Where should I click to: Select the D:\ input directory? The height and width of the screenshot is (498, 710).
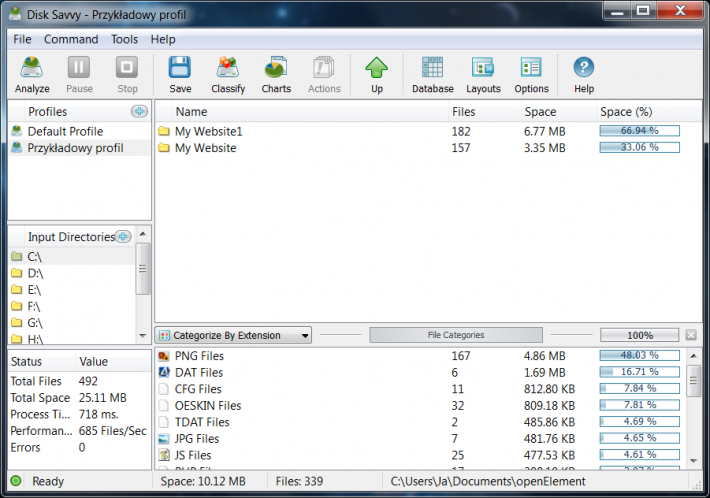click(72, 273)
